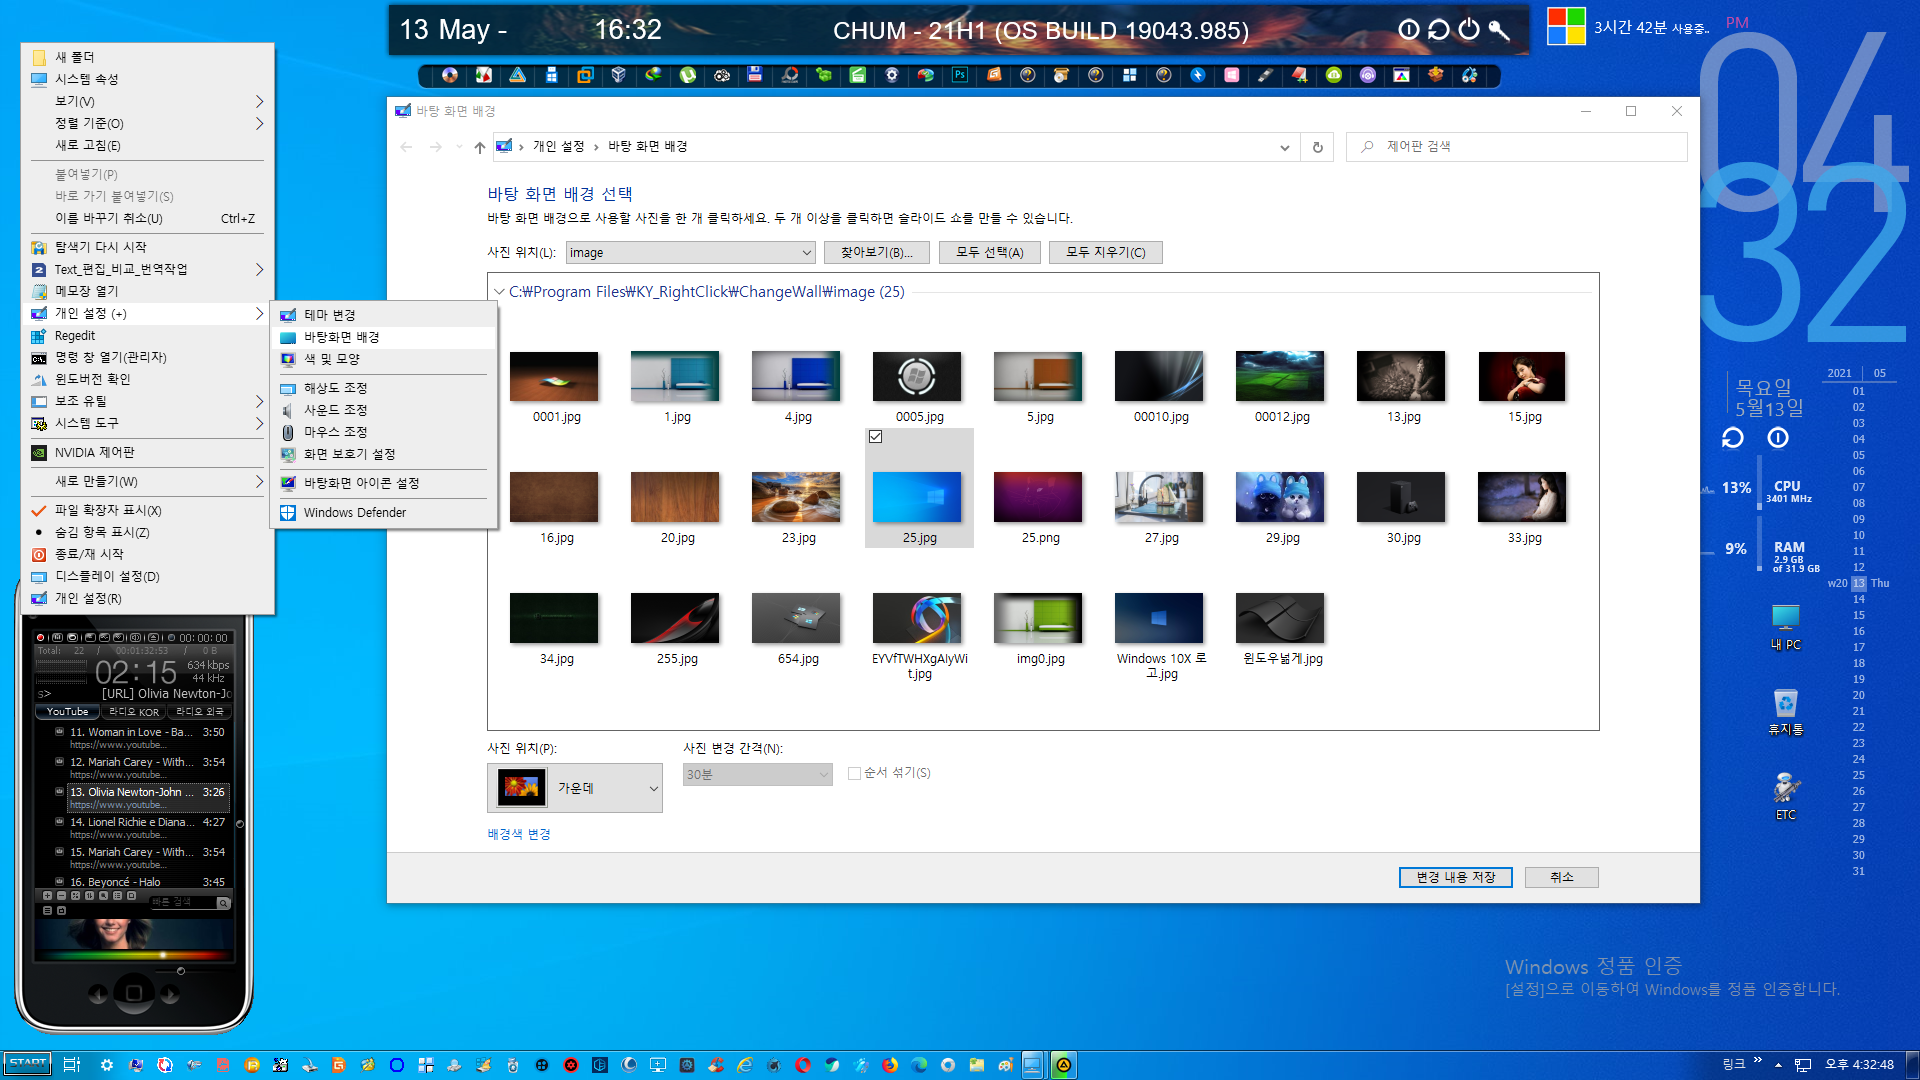Viewport: 1920px width, 1080px height.
Task: Open the 사진 위치(L) image dropdown
Action: [690, 253]
